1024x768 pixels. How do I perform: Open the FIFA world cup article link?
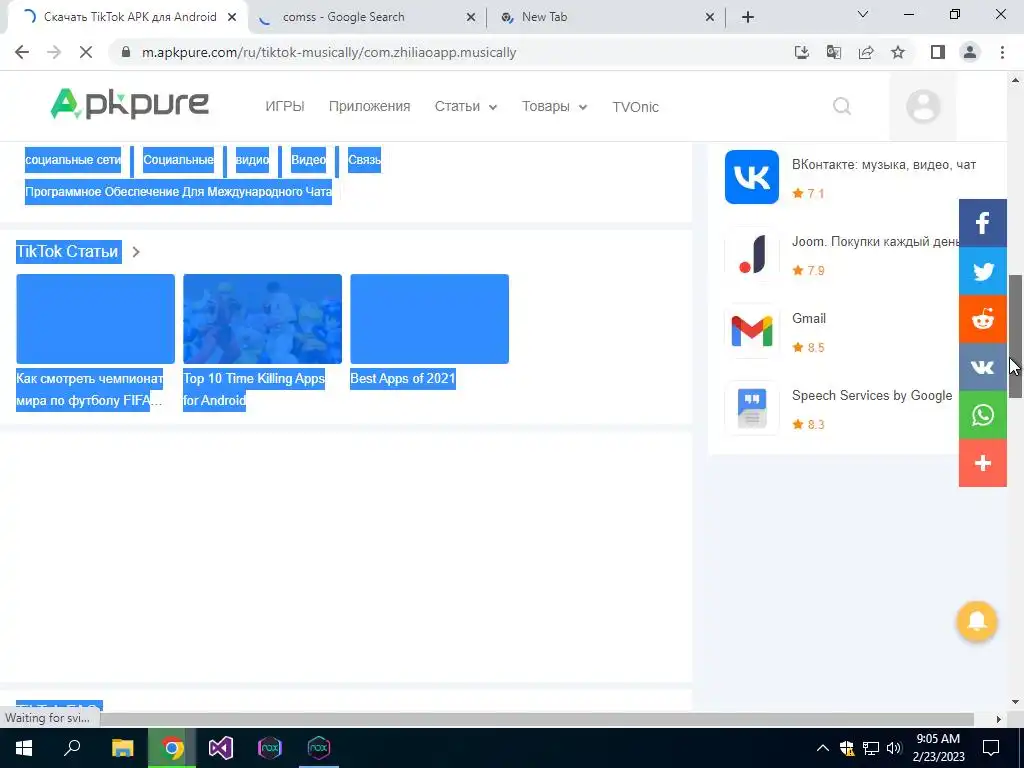click(89, 389)
